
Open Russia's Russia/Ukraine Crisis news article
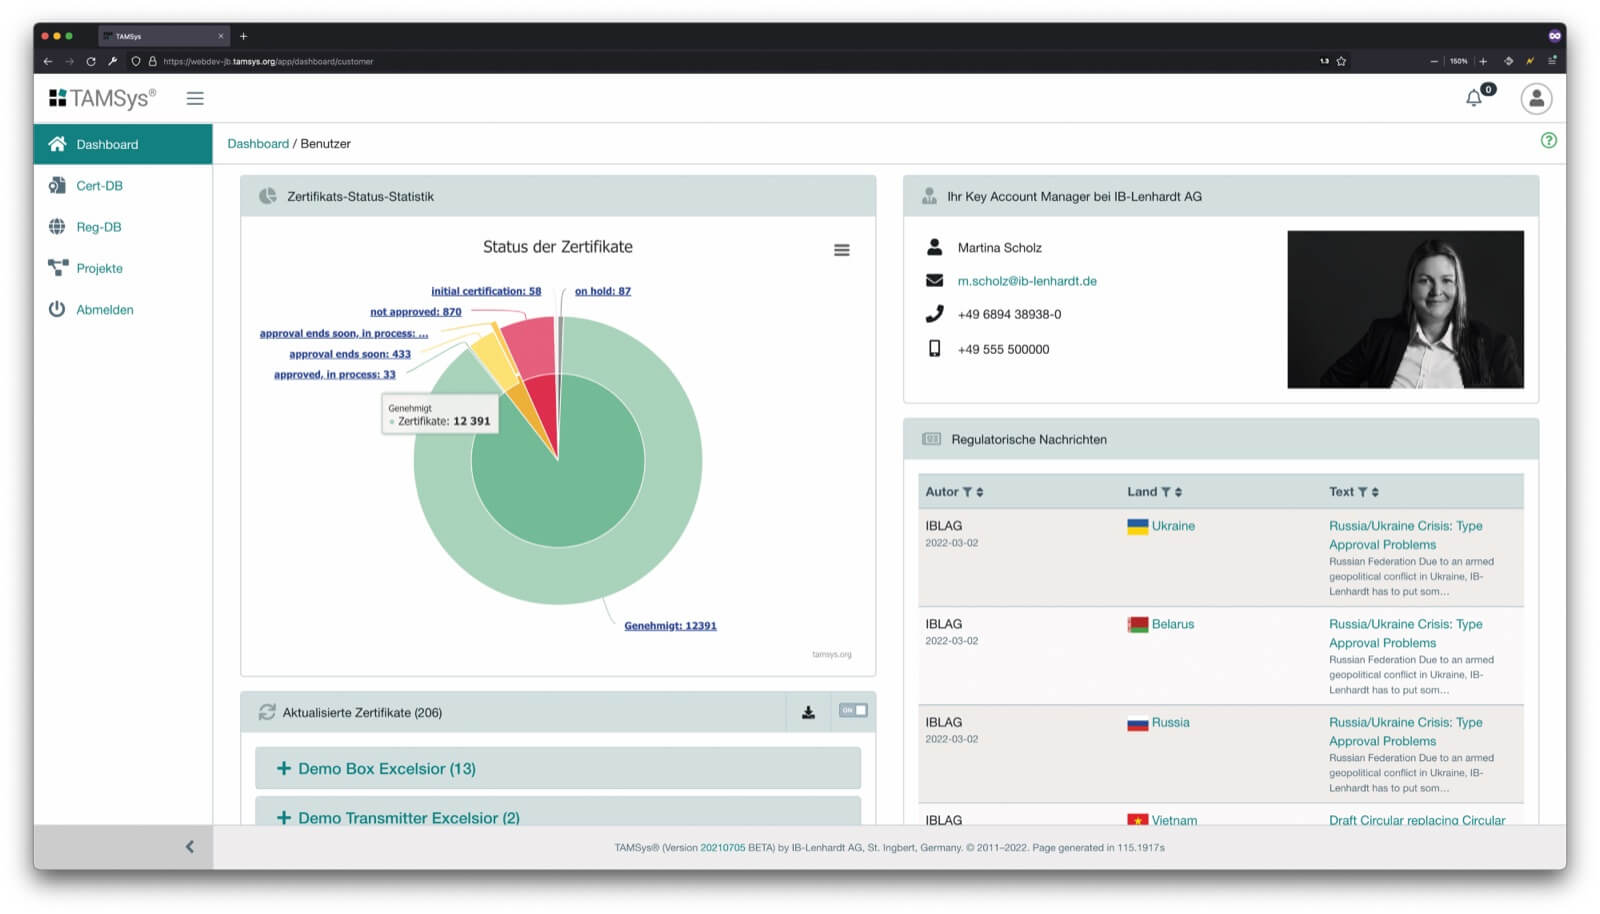pyautogui.click(x=1405, y=731)
